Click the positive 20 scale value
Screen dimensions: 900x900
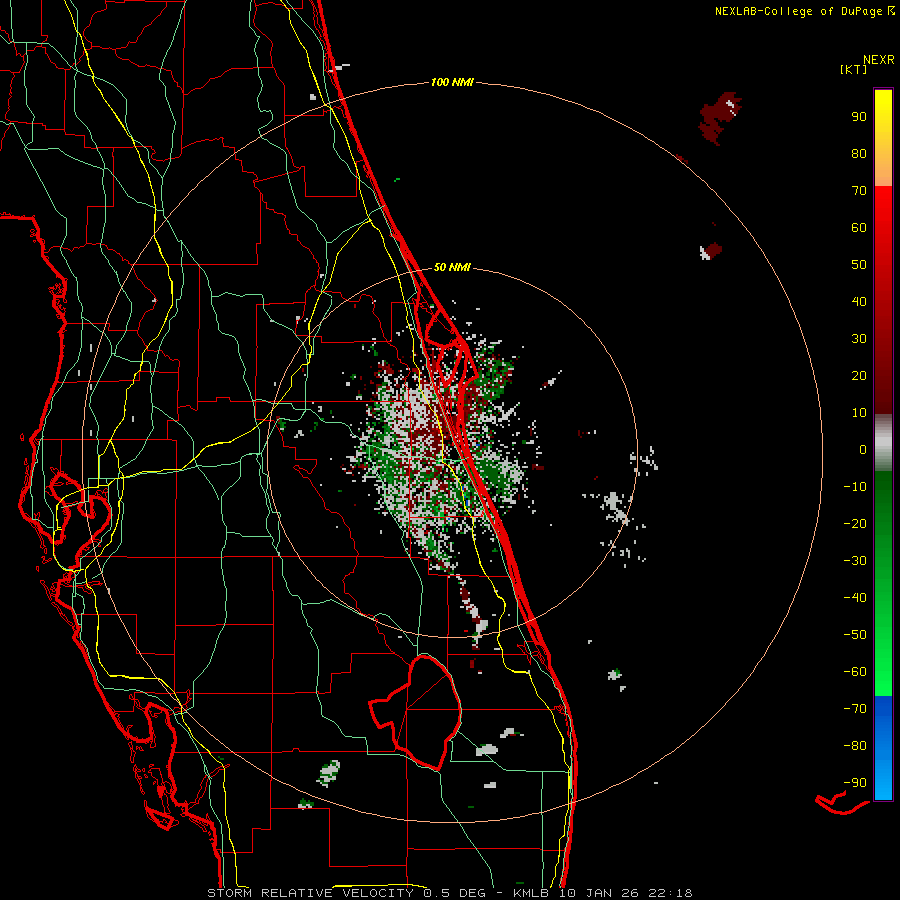859,375
